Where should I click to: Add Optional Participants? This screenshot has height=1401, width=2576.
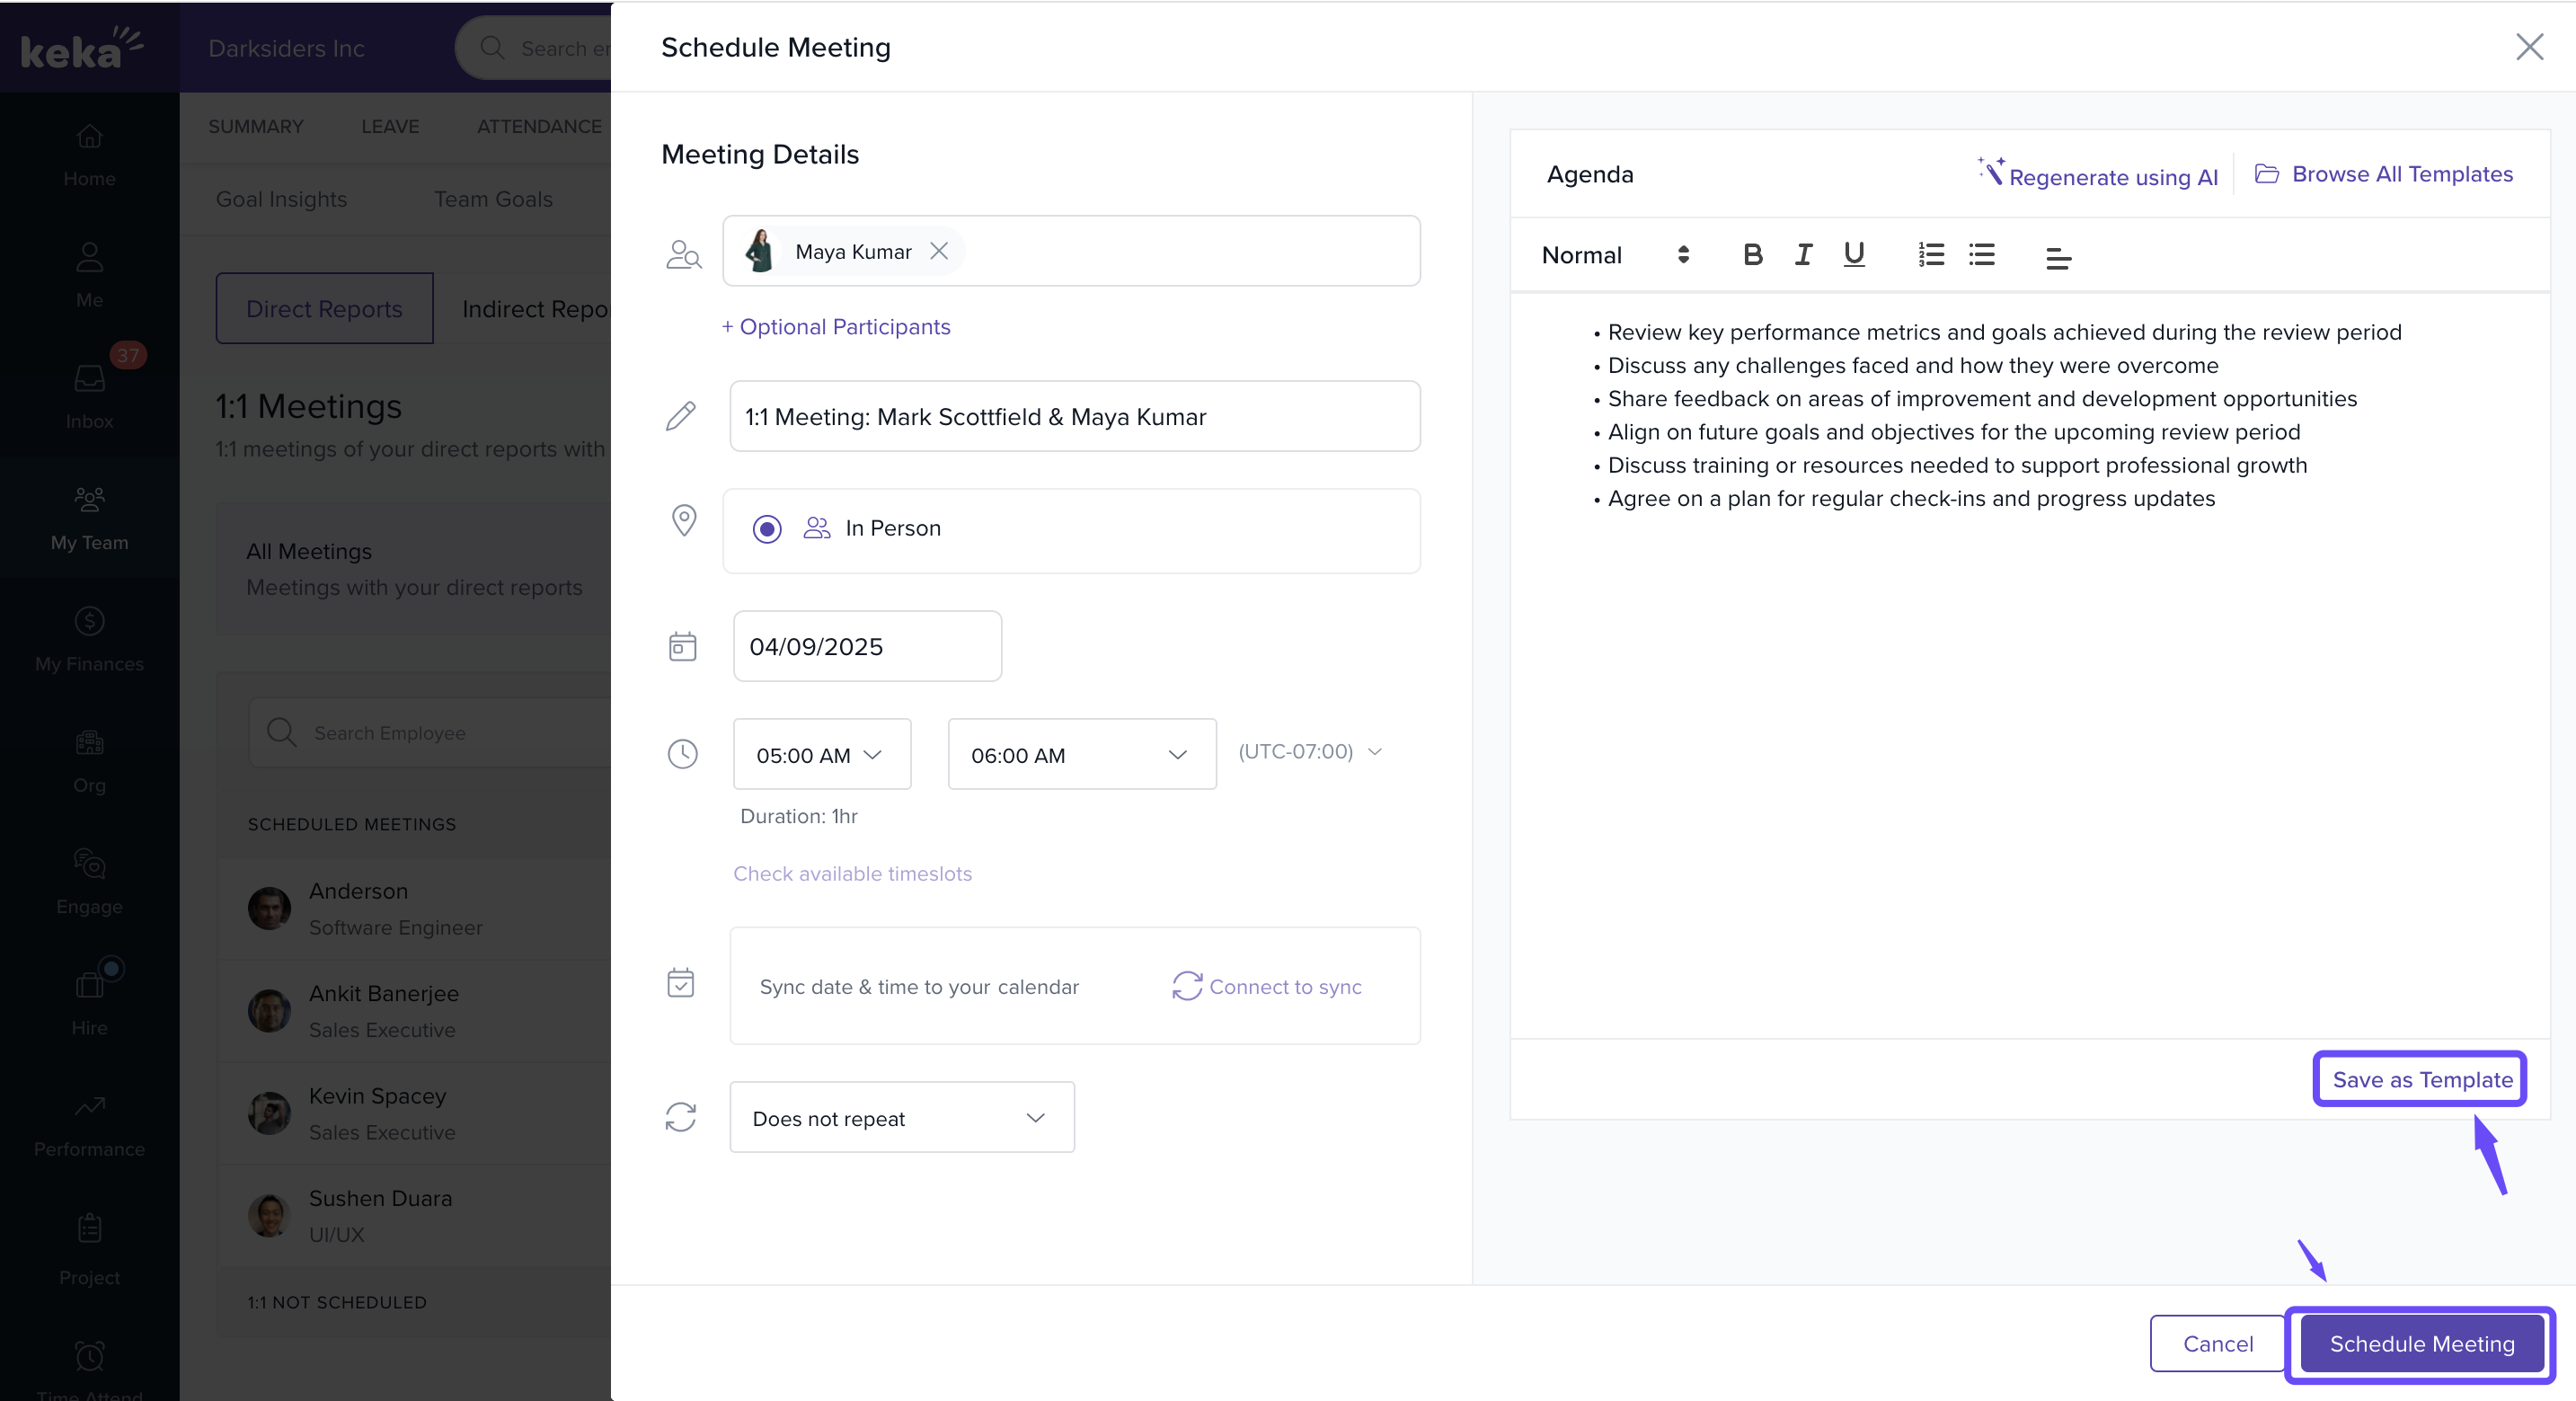(x=836, y=327)
